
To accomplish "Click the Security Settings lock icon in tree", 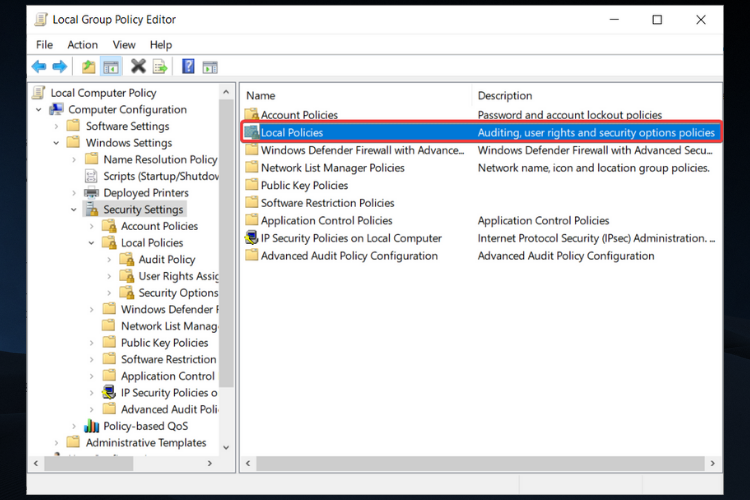I will click(x=91, y=209).
